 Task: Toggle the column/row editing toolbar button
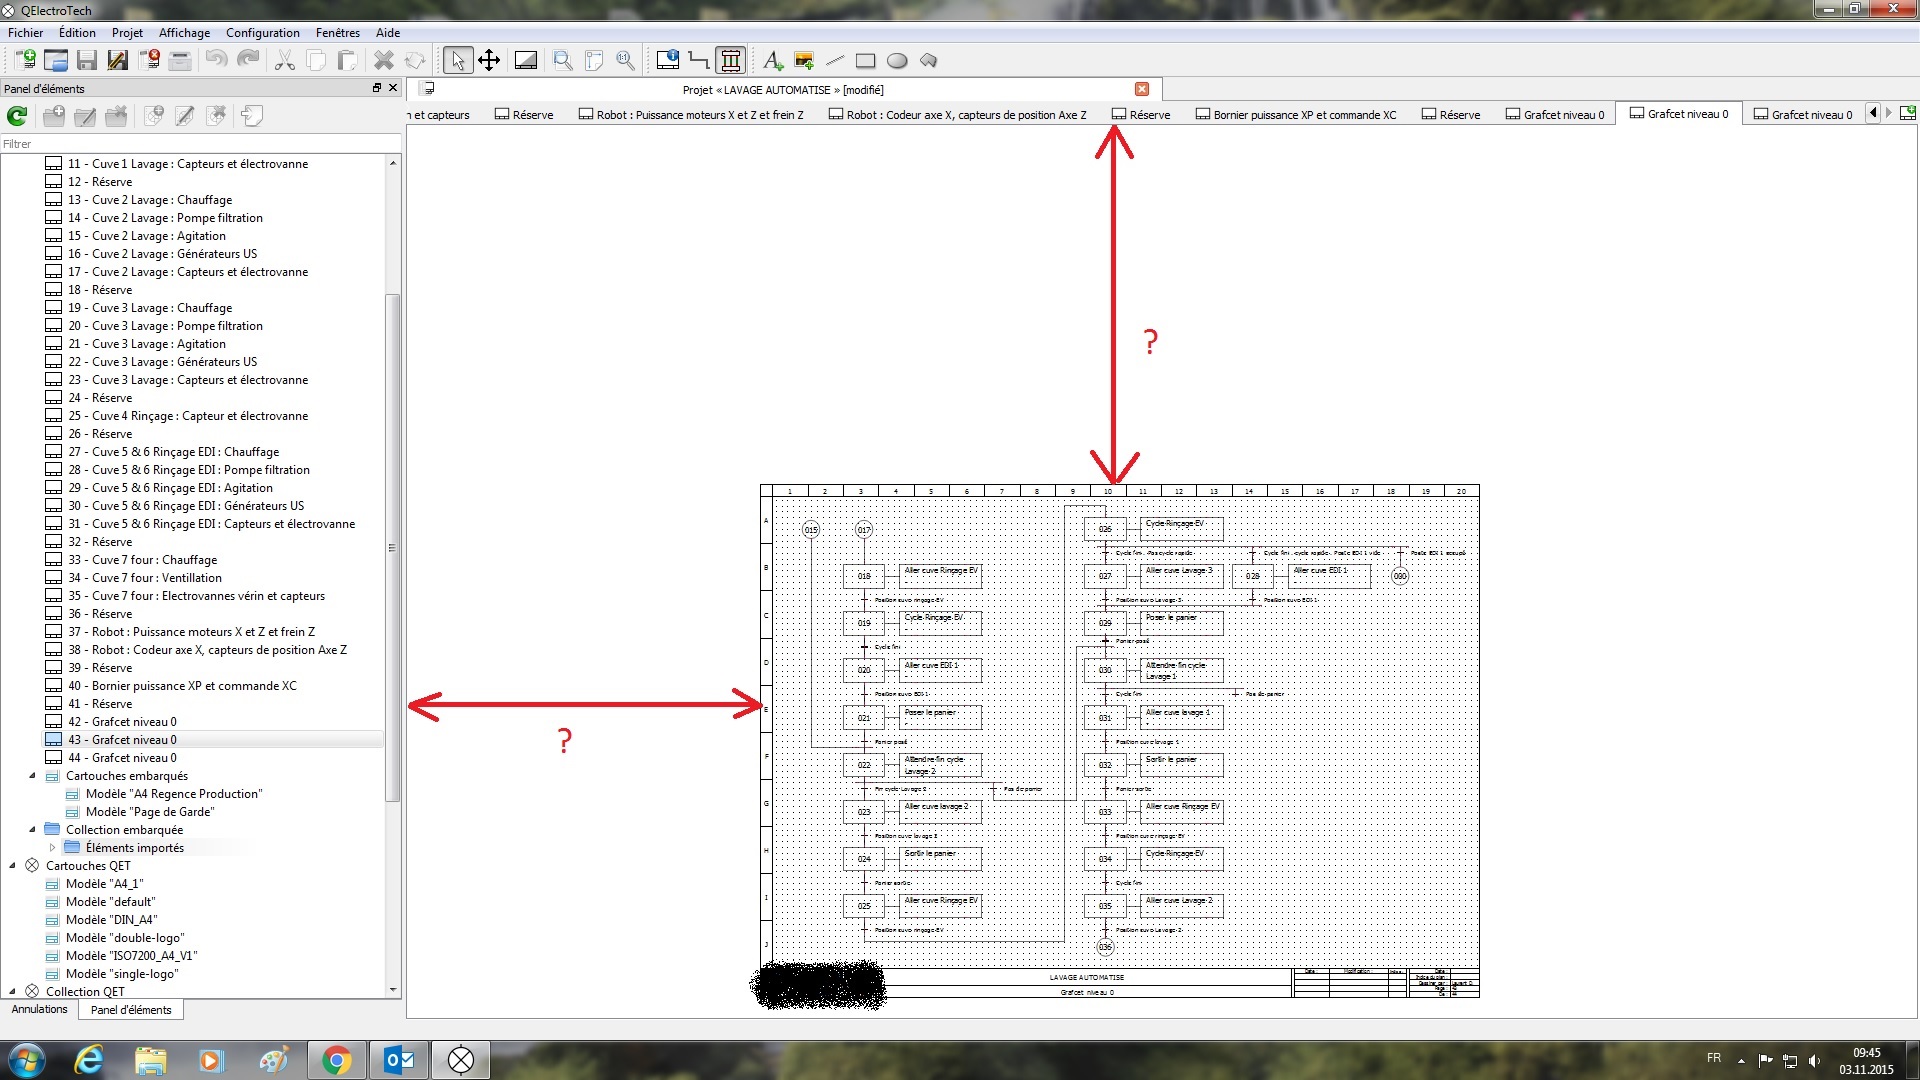tap(731, 60)
